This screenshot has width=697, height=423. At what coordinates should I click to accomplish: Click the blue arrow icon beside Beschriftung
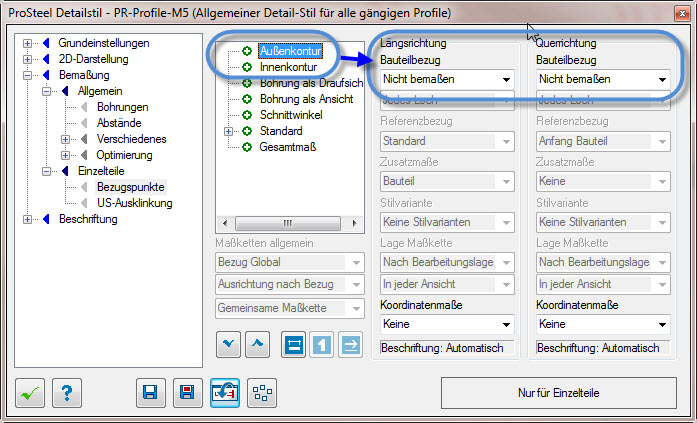(46, 219)
